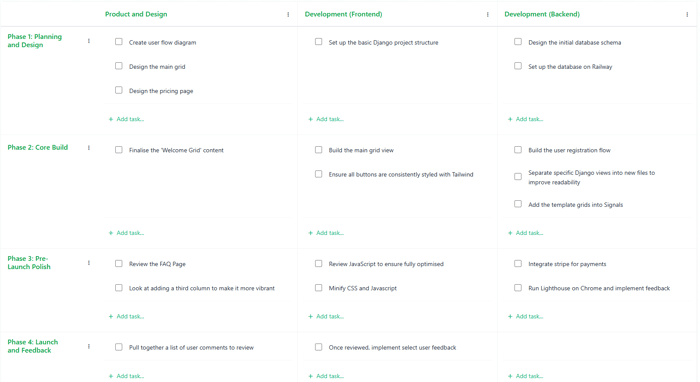Tick the 'Build the main grid view' checkbox
Image resolution: width=700 pixels, height=382 pixels.
[318, 149]
